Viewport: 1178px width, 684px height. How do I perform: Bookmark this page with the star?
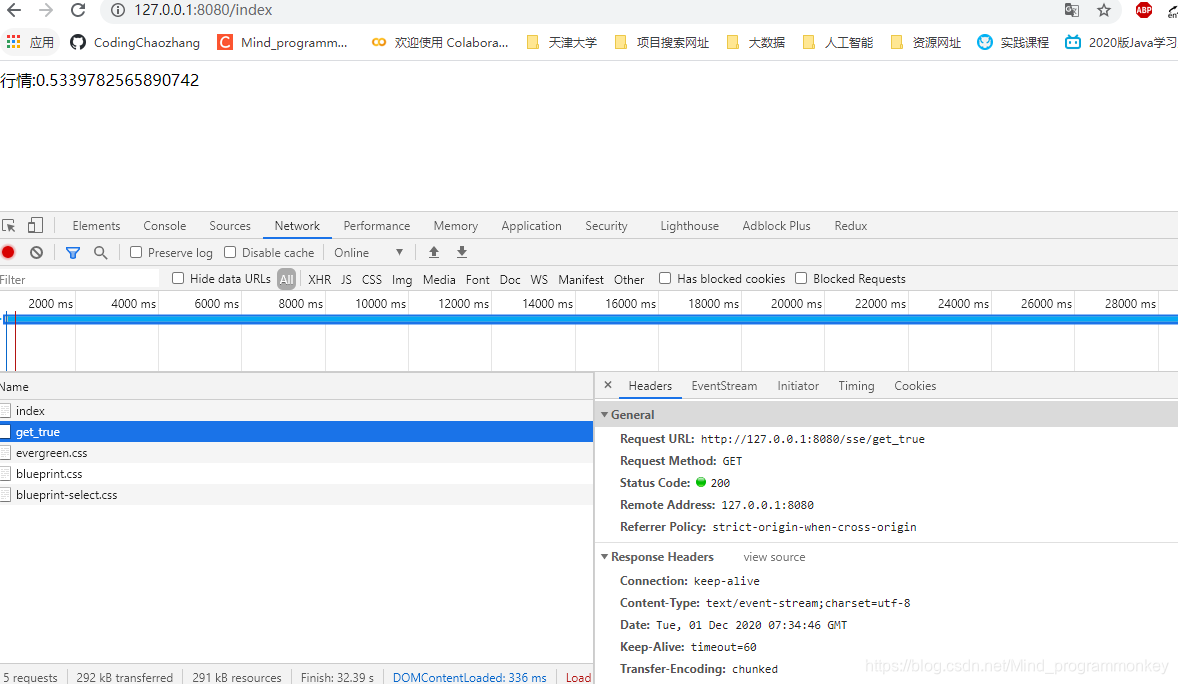coord(1104,11)
